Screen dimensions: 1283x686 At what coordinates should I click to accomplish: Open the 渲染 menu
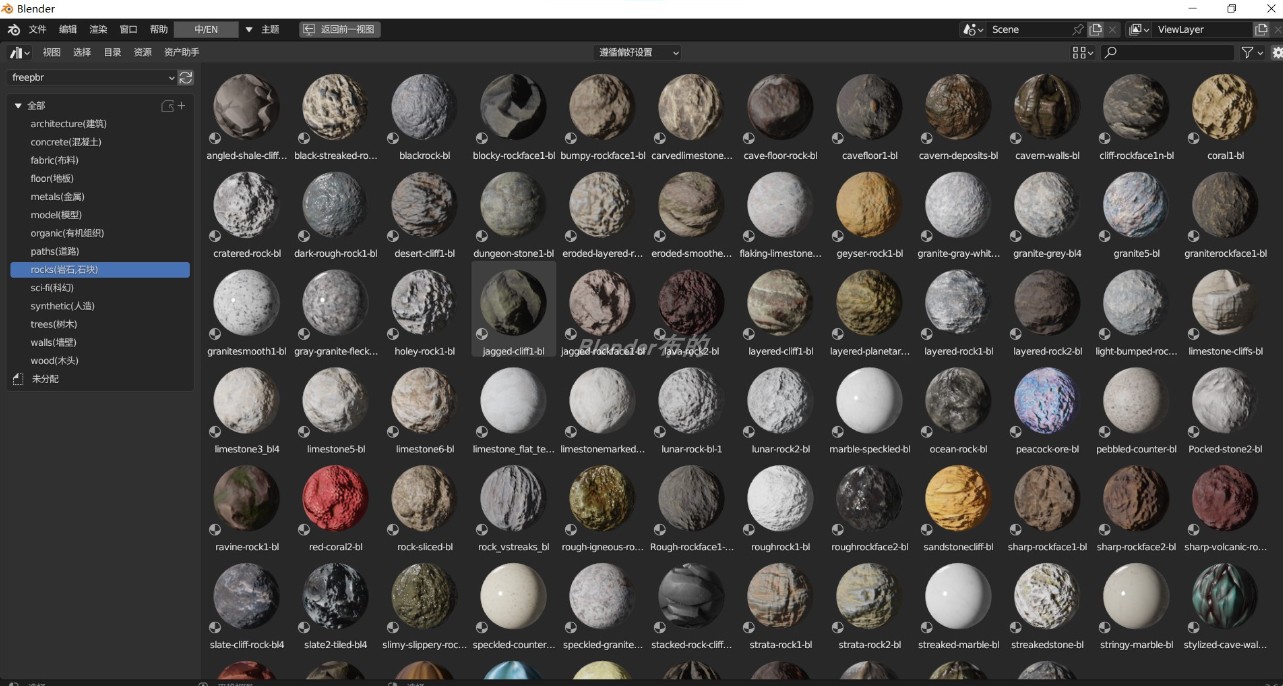[x=98, y=30]
